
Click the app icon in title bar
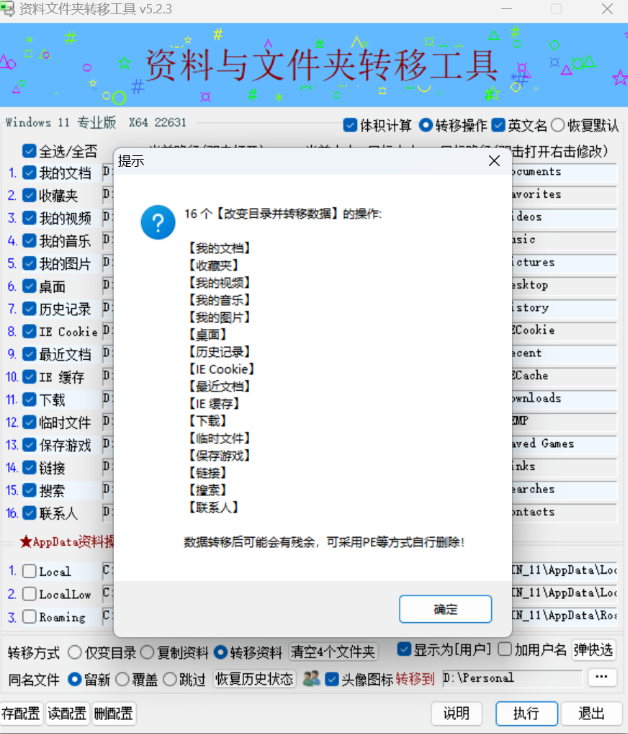pos(10,9)
